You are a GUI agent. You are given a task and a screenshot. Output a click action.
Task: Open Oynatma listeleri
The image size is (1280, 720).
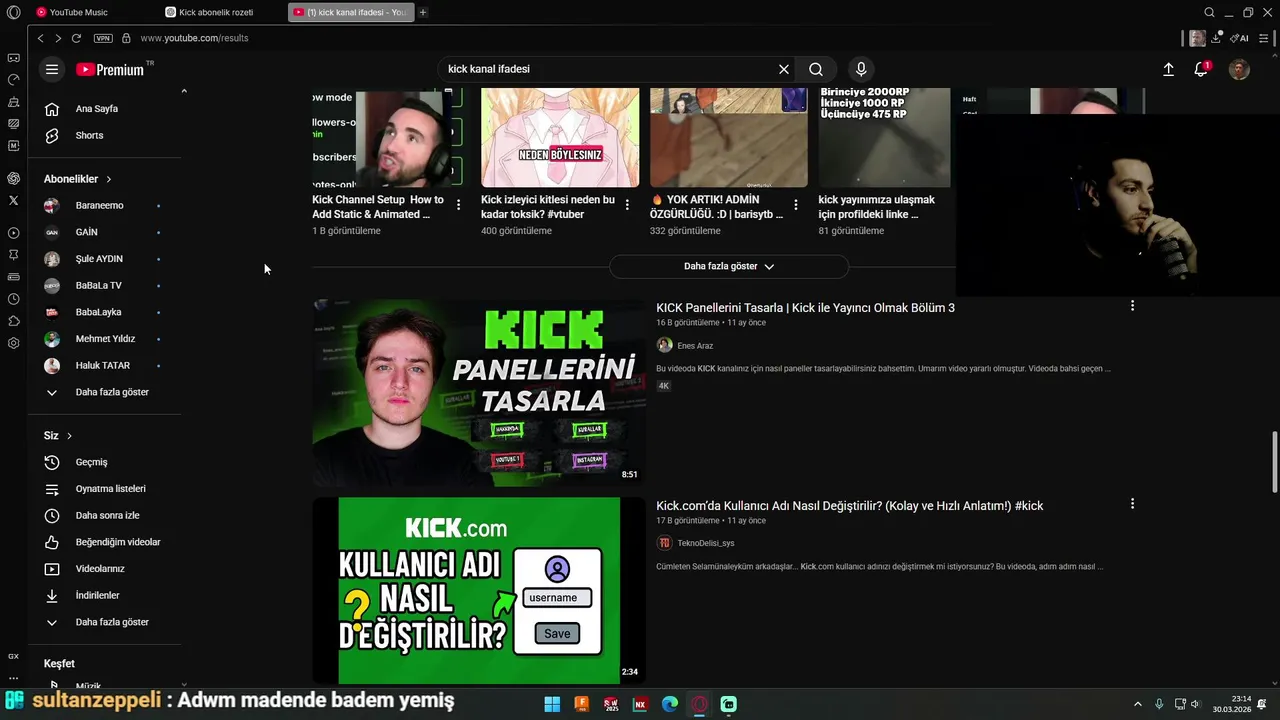pos(105,489)
